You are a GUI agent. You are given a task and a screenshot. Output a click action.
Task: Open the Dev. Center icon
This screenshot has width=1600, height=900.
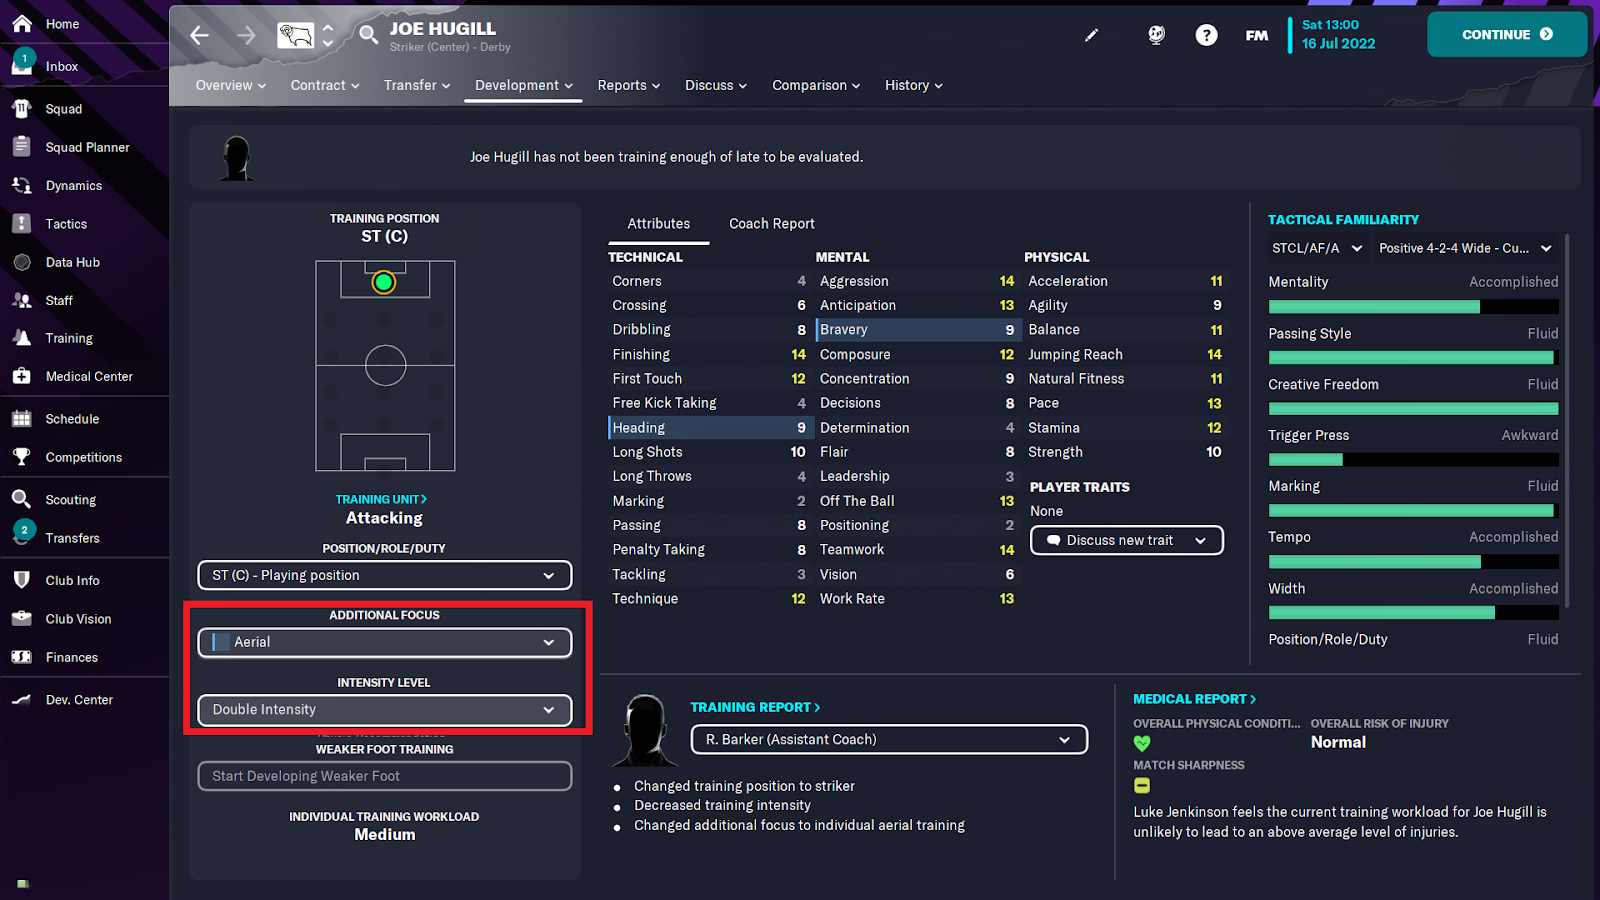22,699
